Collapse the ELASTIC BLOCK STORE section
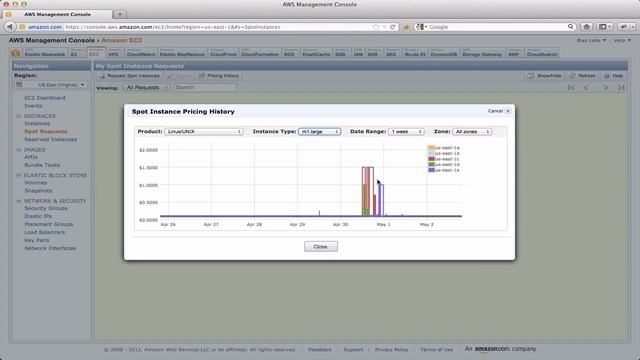640x360 pixels. pyautogui.click(x=18, y=176)
